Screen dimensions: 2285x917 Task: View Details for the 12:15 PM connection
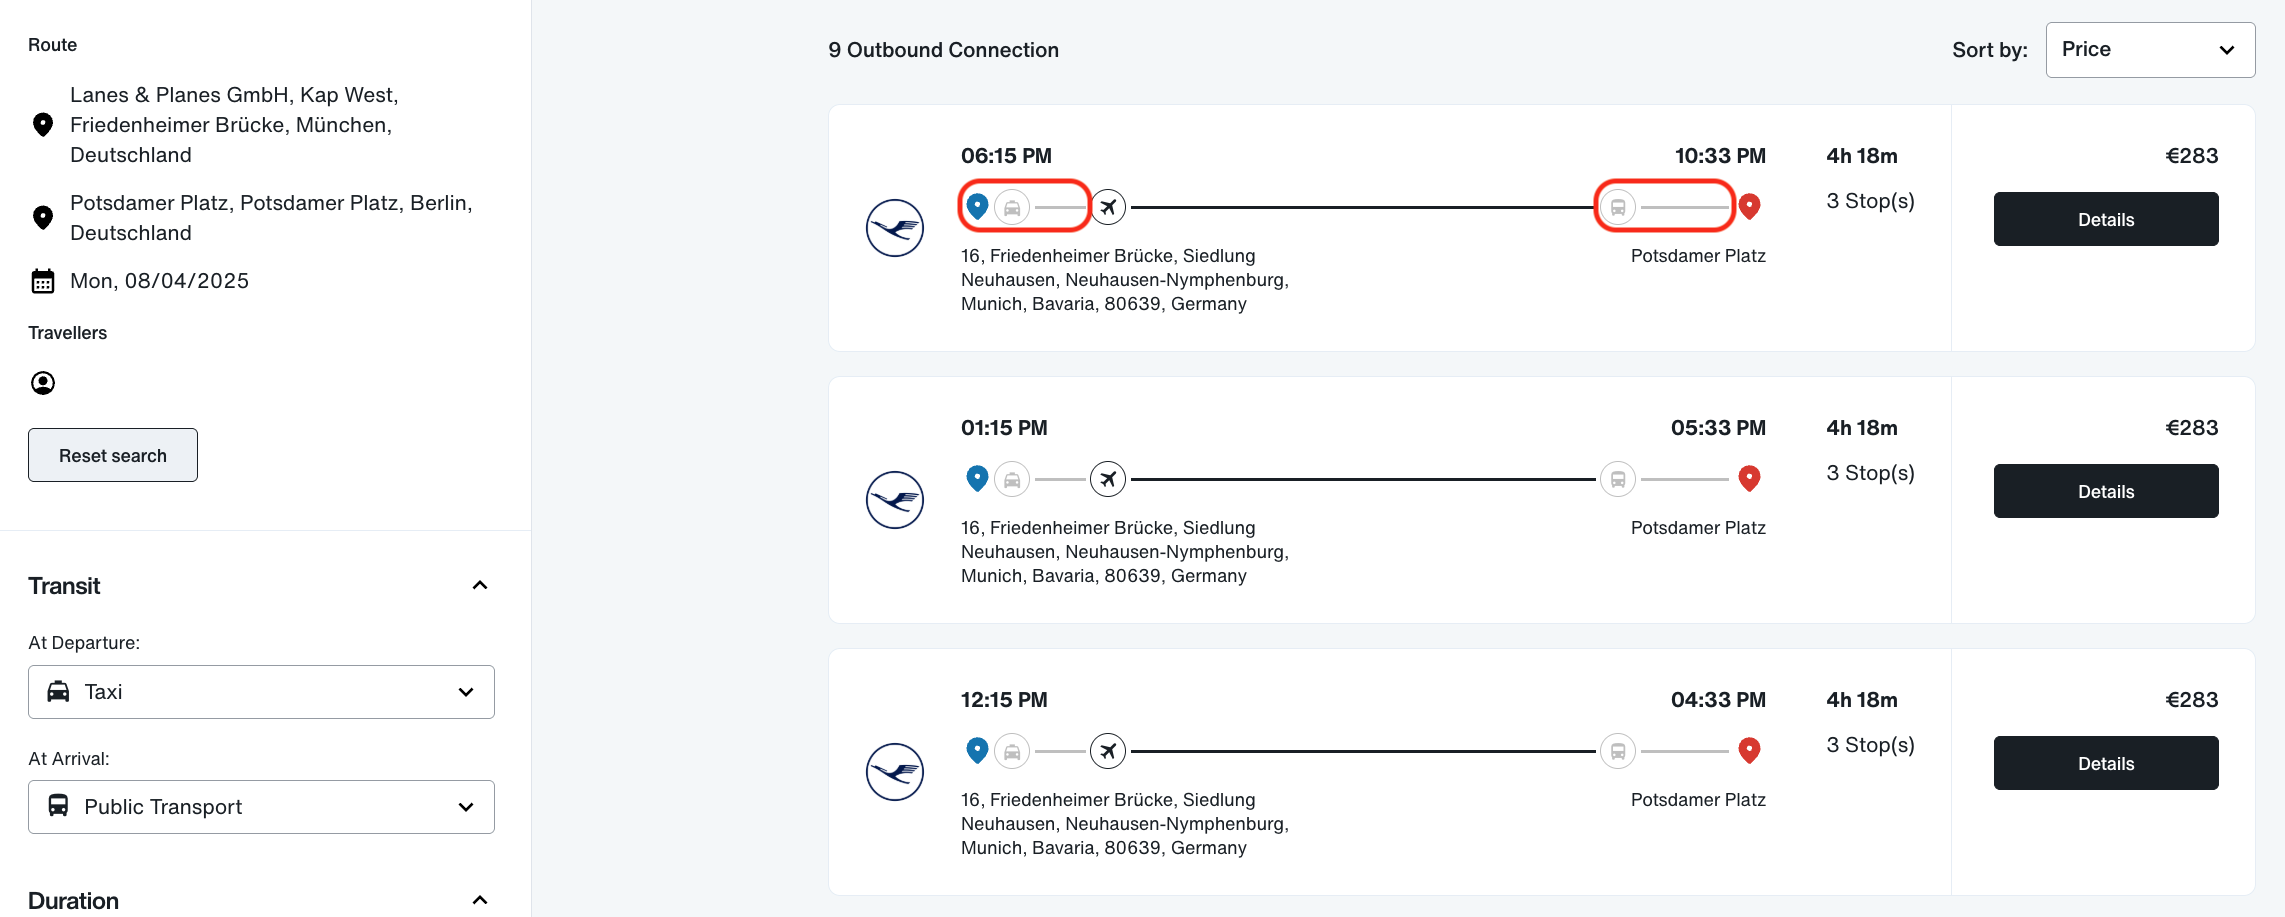2106,763
